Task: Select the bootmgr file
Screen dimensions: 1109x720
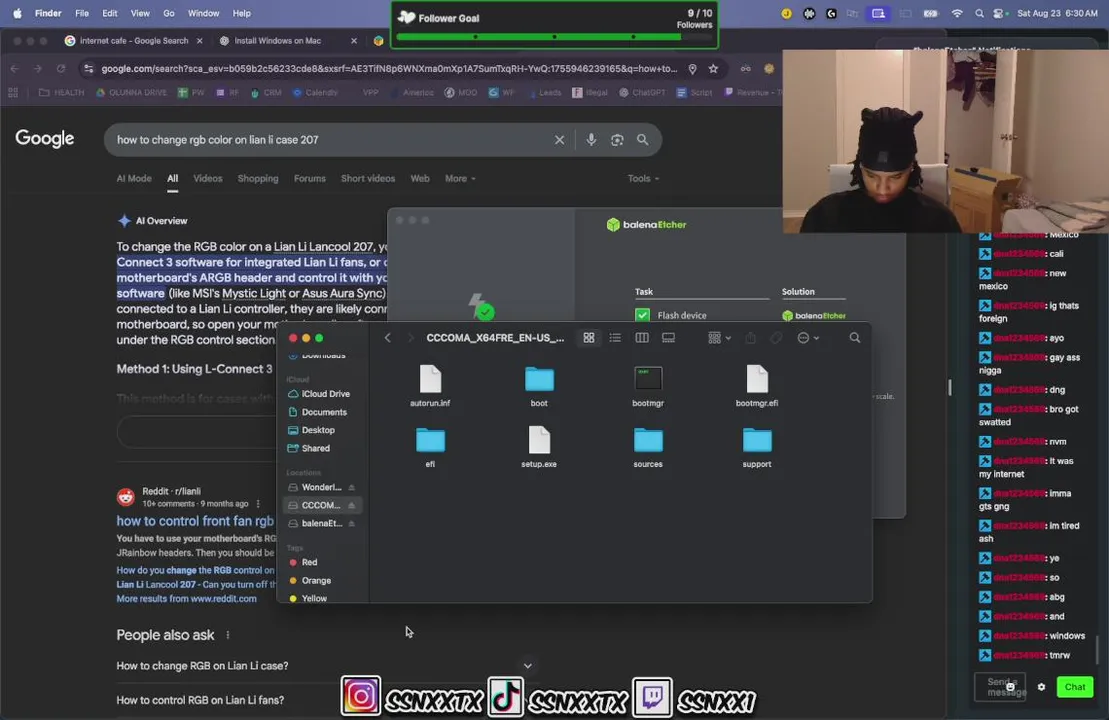Action: coord(648,385)
